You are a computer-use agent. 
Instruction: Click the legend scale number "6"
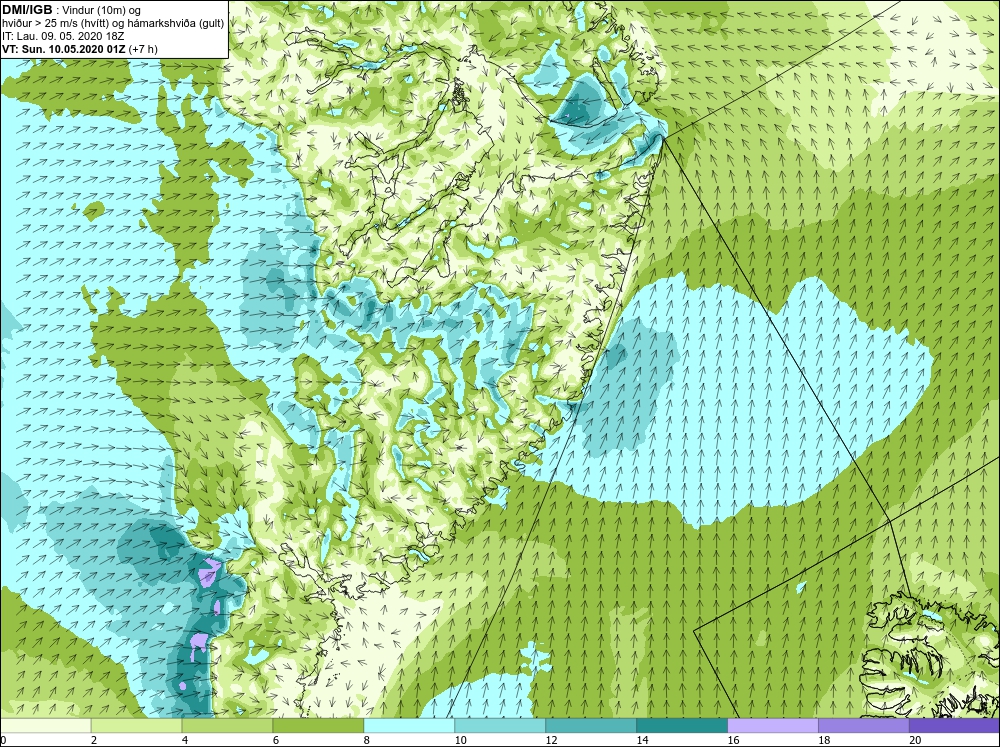pyautogui.click(x=276, y=740)
